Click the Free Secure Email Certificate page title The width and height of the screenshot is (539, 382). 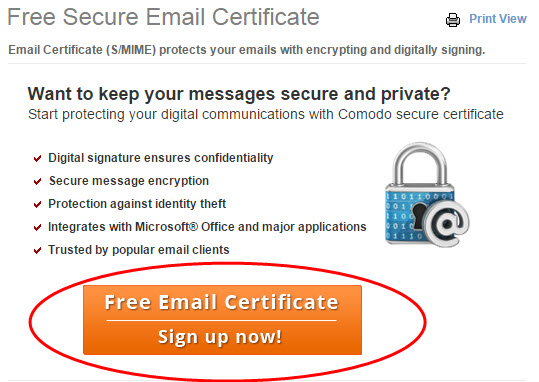tap(164, 17)
